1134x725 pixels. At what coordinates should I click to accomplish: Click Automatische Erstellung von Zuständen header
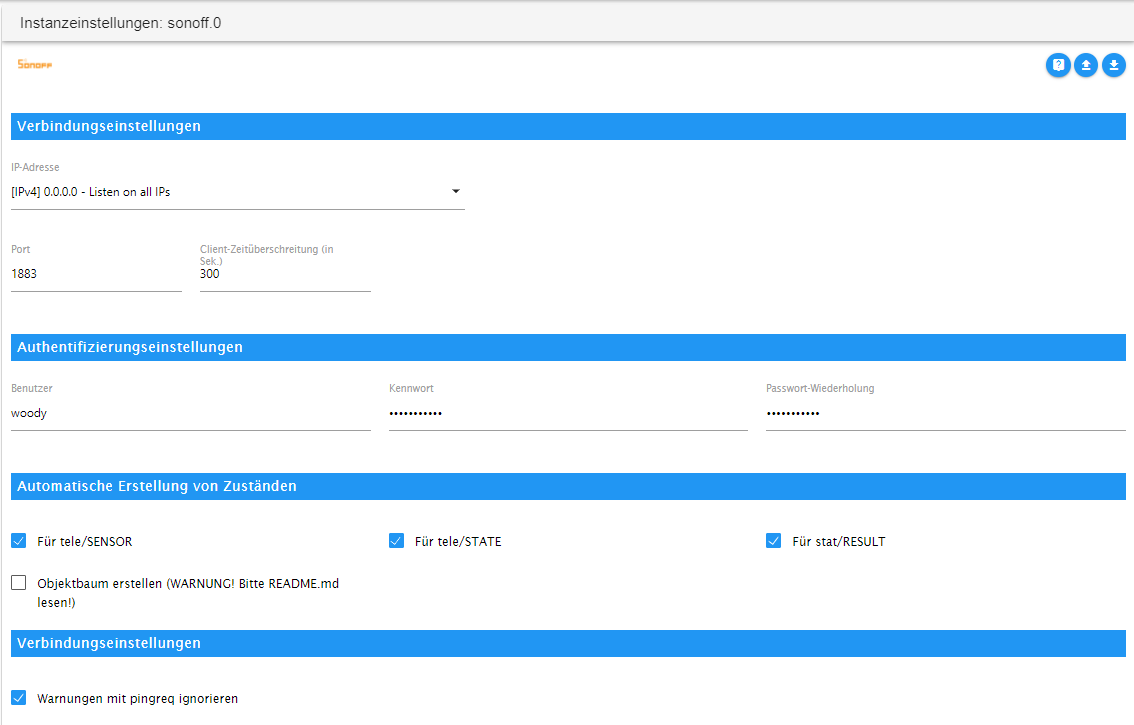pos(568,486)
